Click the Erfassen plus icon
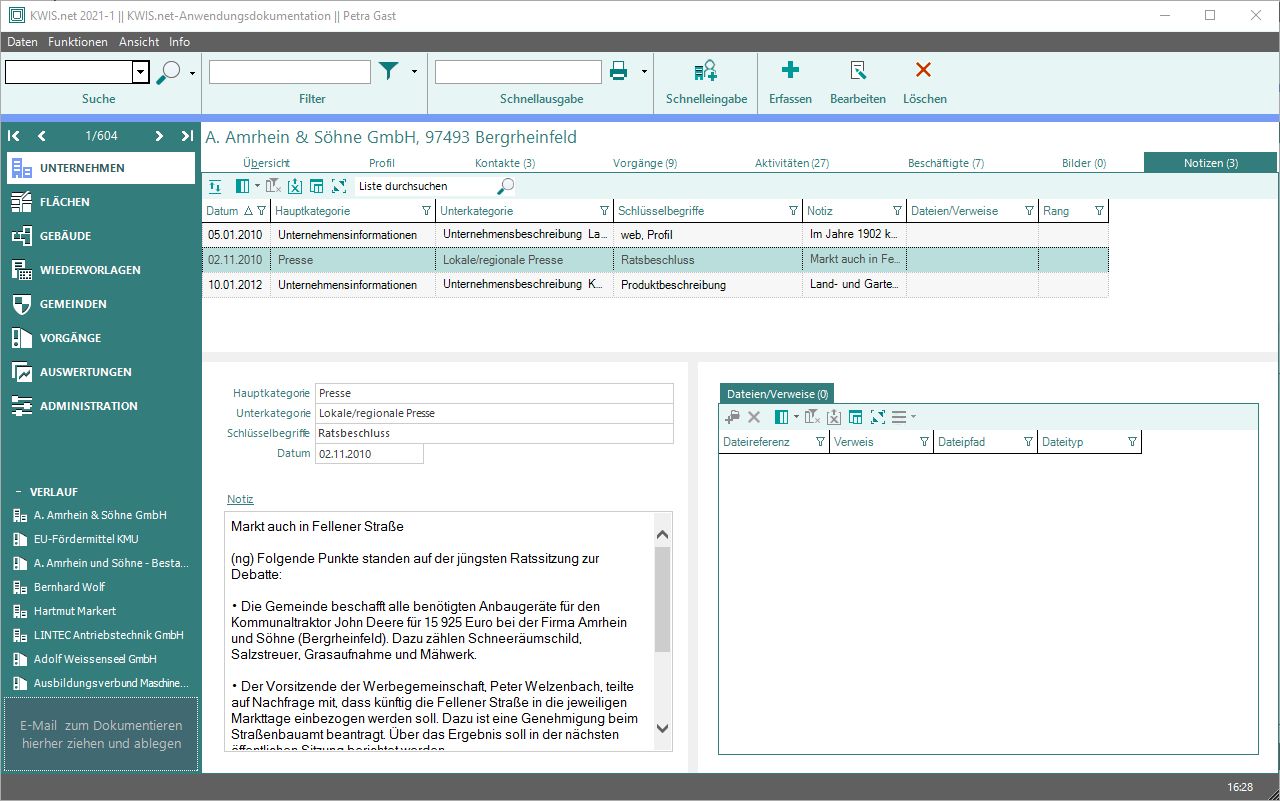 click(790, 71)
